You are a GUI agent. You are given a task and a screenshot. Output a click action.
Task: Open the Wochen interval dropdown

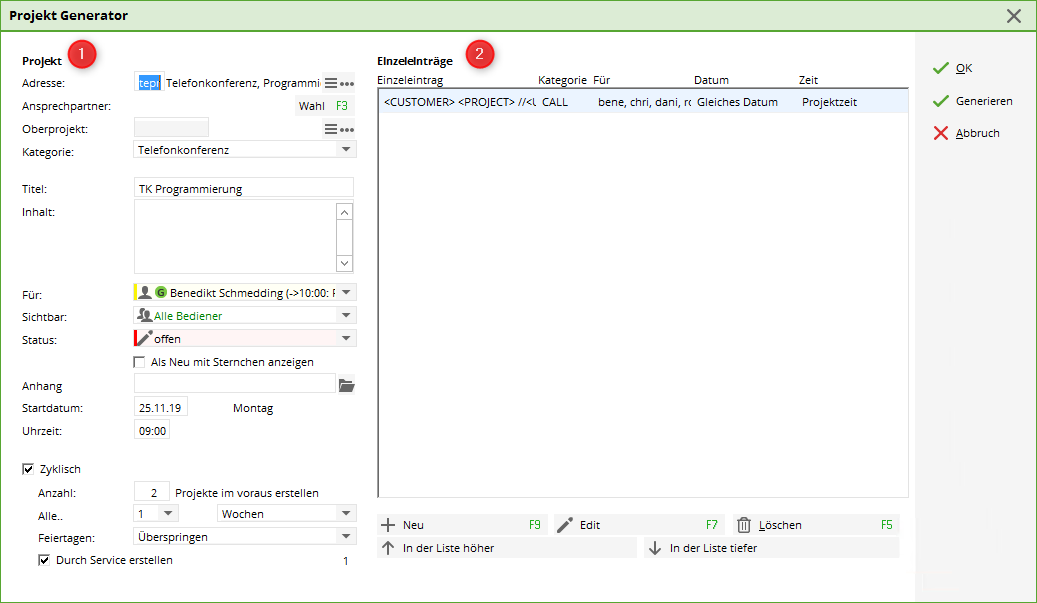[346, 513]
